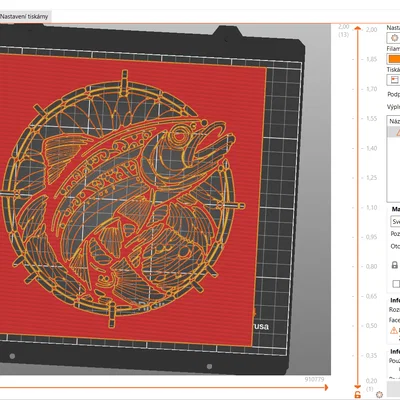Jump to the 0,65 mark on layer ruler

(x=371, y=296)
